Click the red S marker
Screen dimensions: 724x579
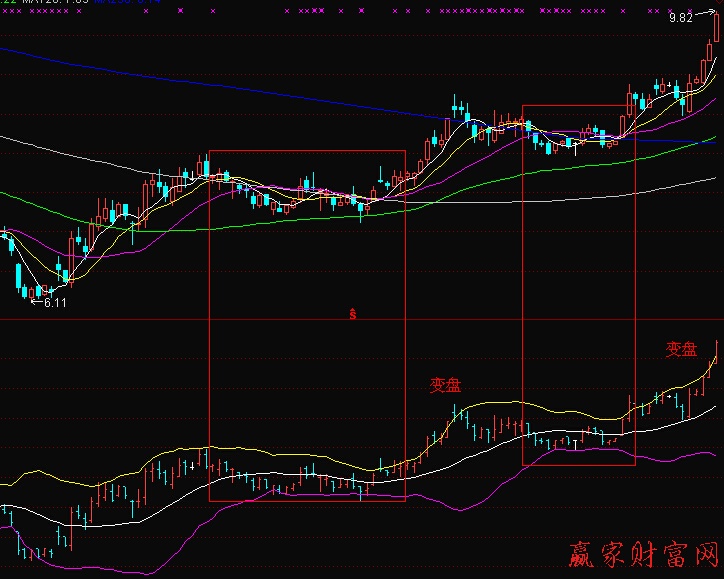pyautogui.click(x=352, y=314)
